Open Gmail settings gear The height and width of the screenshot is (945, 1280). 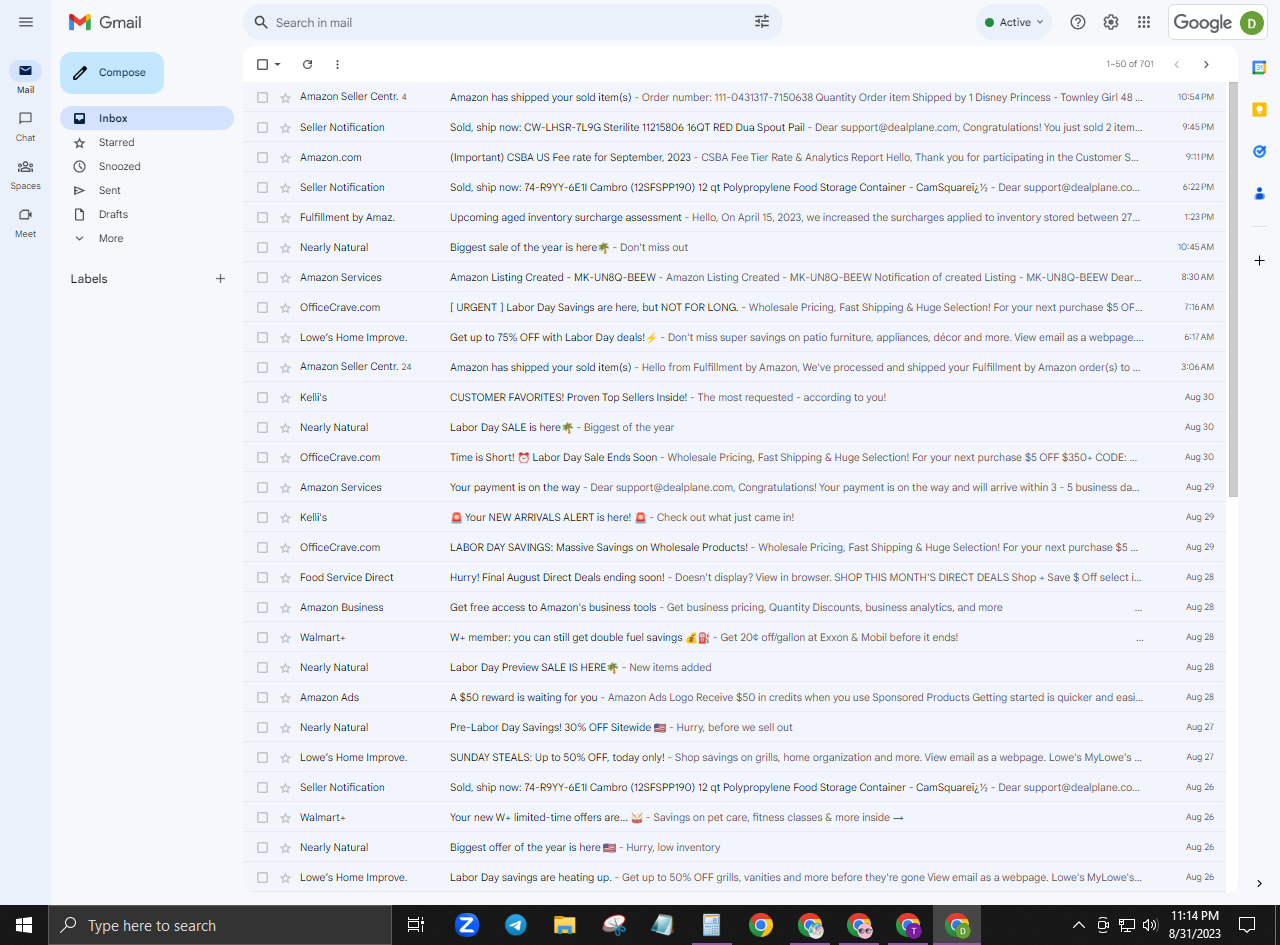pyautogui.click(x=1111, y=22)
